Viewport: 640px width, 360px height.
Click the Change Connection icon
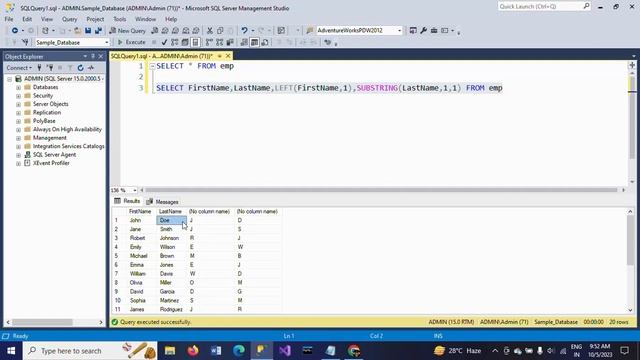25,42
